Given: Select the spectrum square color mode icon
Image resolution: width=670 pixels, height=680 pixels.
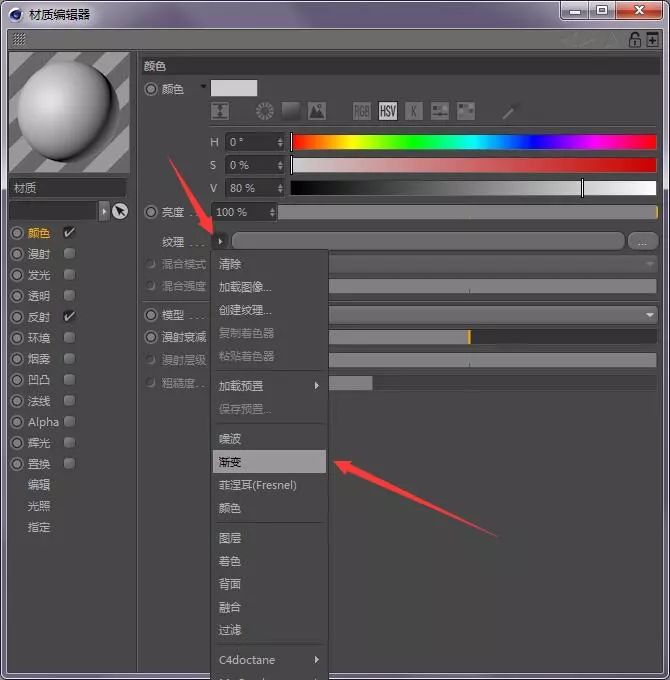Looking at the screenshot, I should [x=291, y=111].
